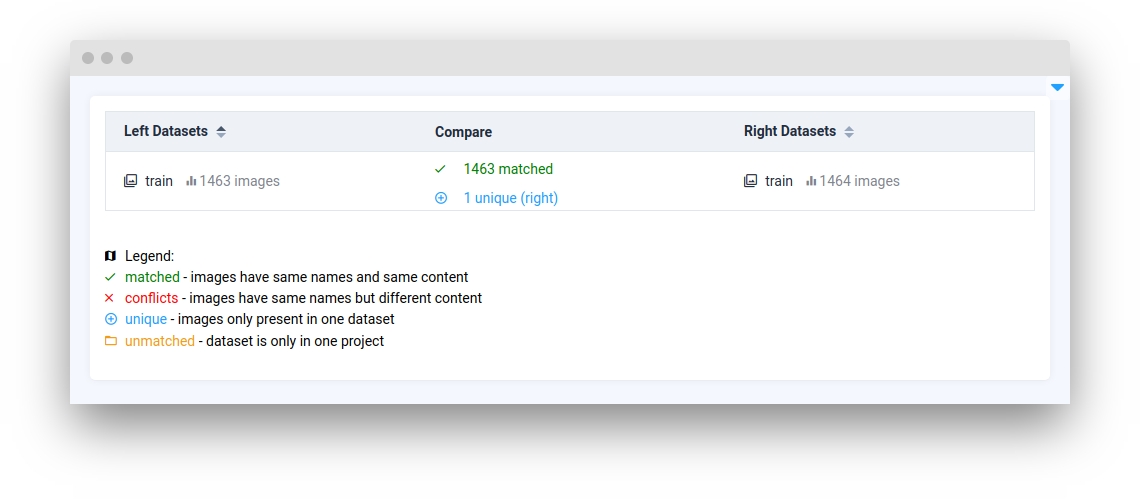Open the 1 unique (right) results
1140x504 pixels.
point(510,198)
